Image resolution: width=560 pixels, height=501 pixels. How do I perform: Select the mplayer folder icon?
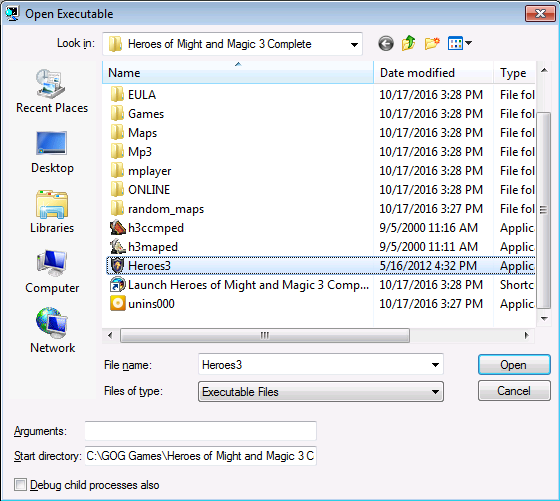[x=117, y=170]
